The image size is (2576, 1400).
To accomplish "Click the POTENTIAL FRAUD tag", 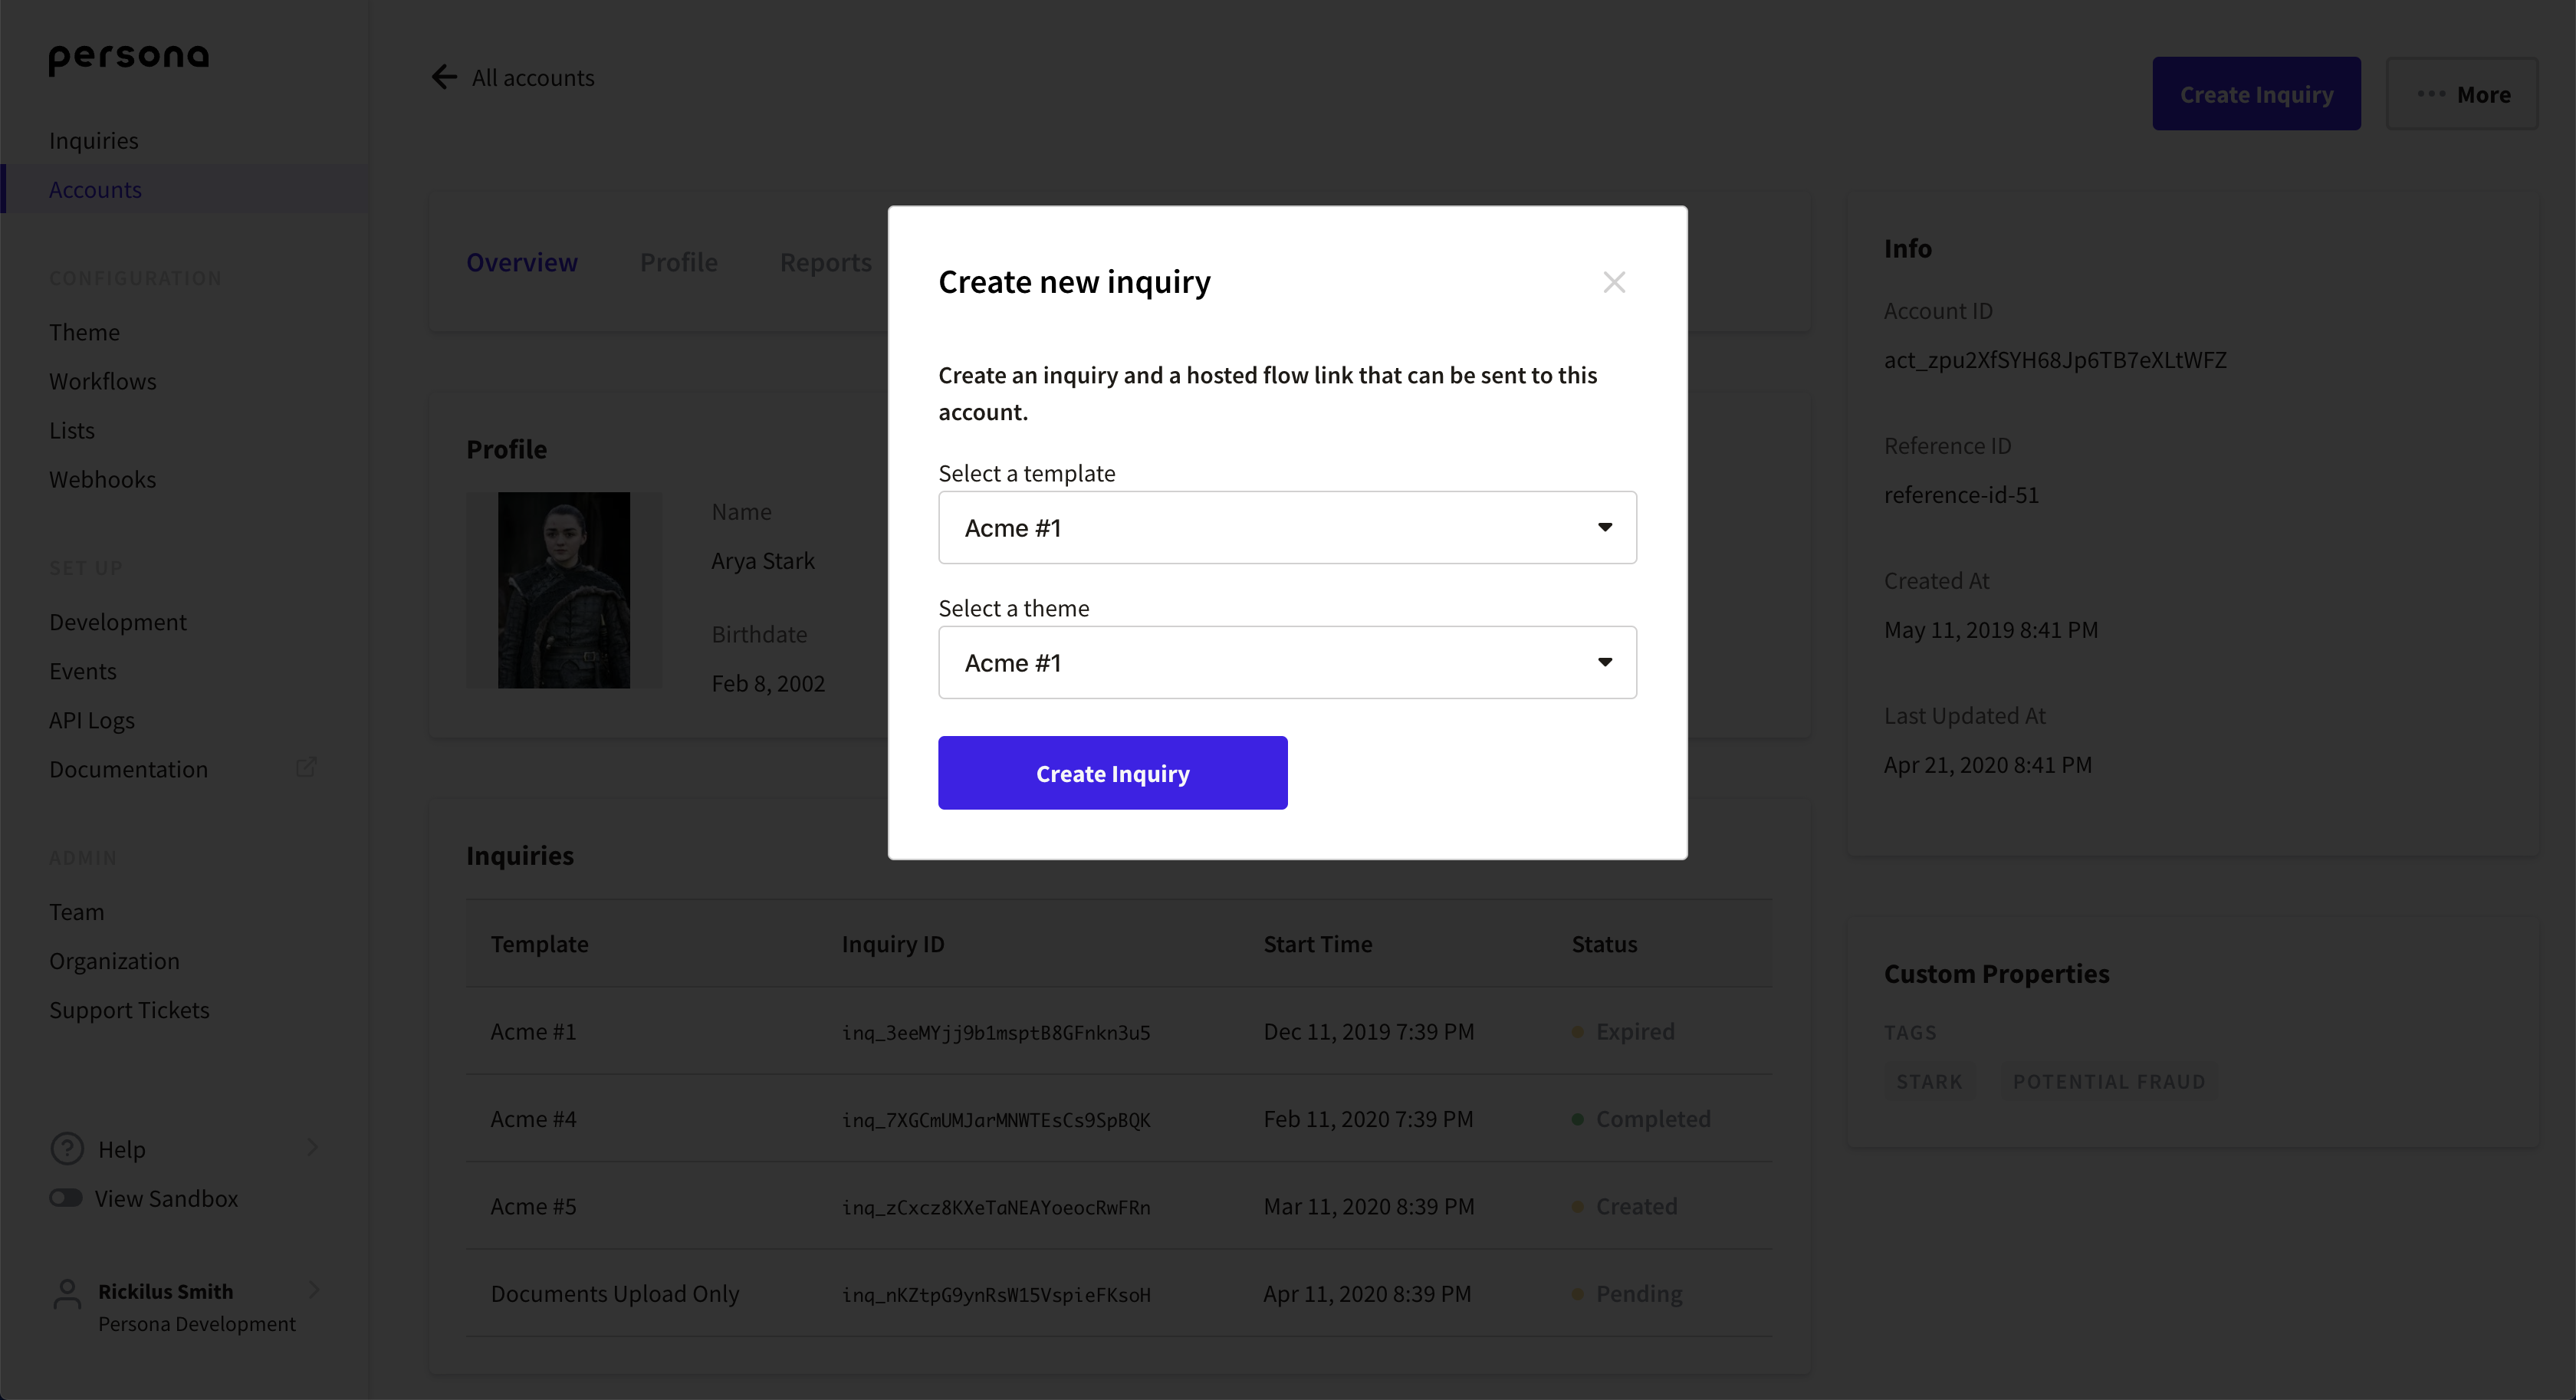I will click(x=2109, y=1081).
